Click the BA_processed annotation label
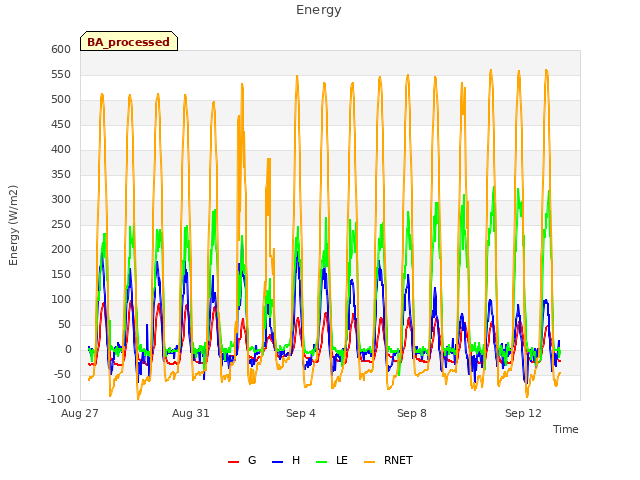This screenshot has height=480, width=640. (129, 42)
